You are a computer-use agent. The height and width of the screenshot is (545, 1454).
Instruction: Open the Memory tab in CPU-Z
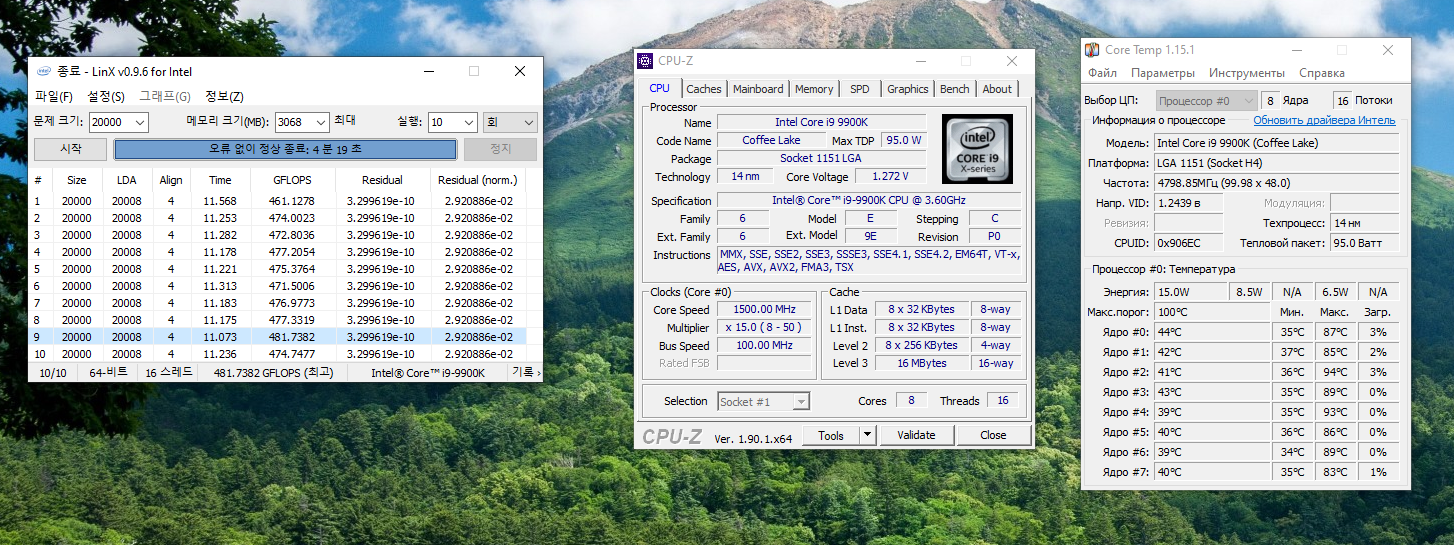click(x=814, y=89)
